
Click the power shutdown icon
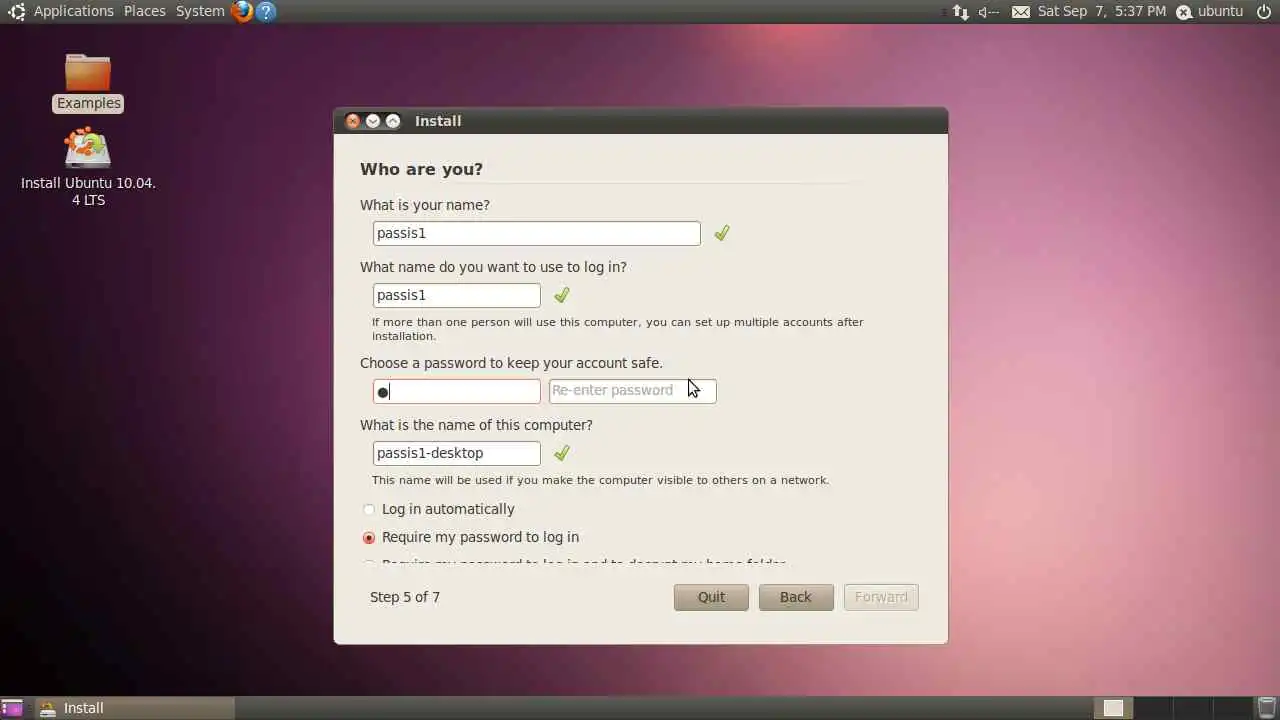pos(1264,12)
